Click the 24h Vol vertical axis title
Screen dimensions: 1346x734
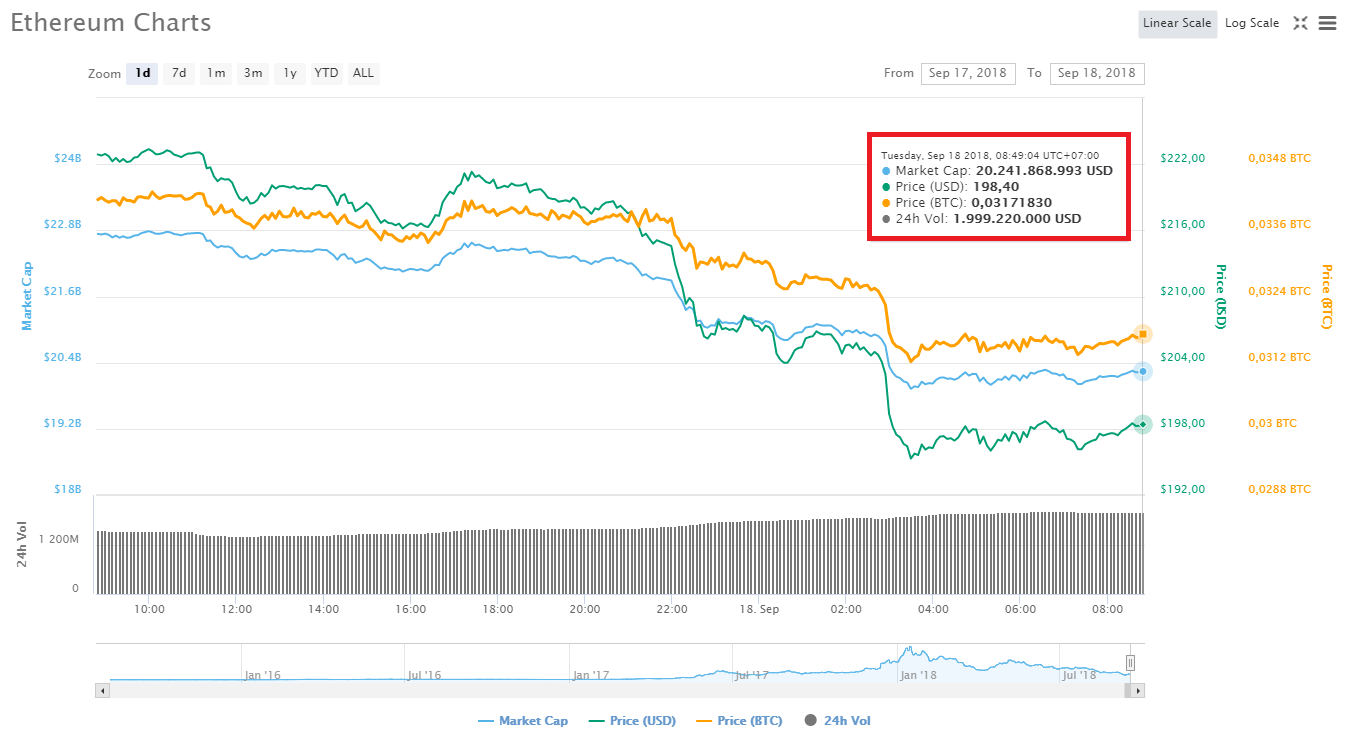[21, 545]
